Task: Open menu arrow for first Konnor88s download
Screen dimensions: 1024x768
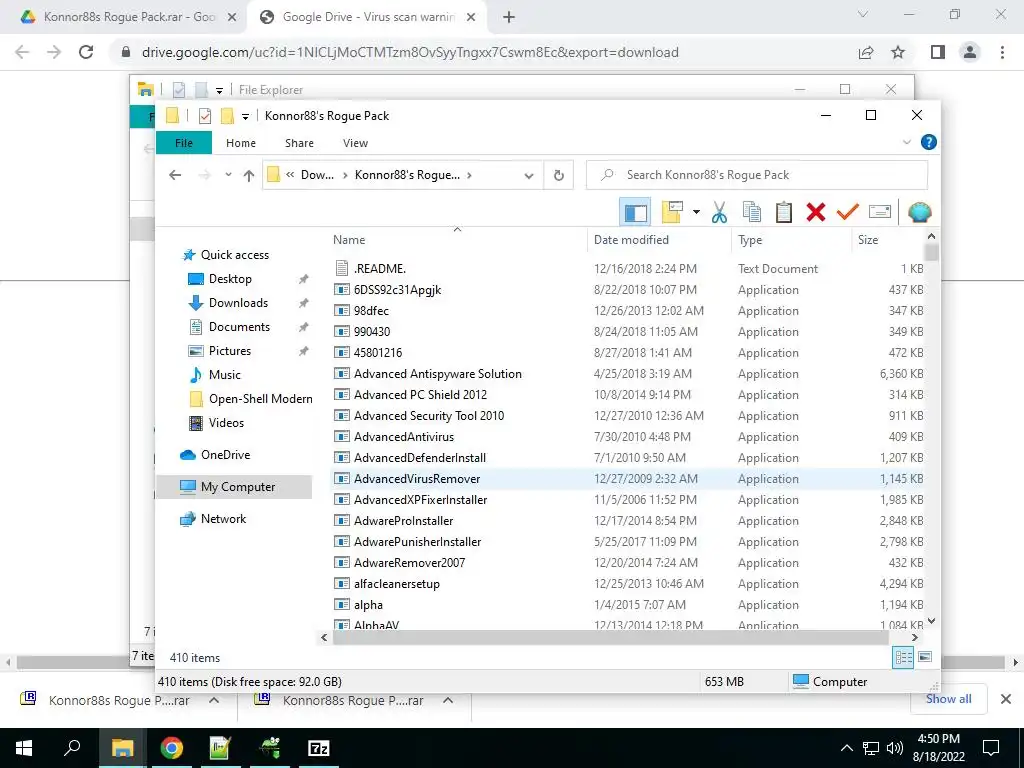Action: (x=214, y=700)
